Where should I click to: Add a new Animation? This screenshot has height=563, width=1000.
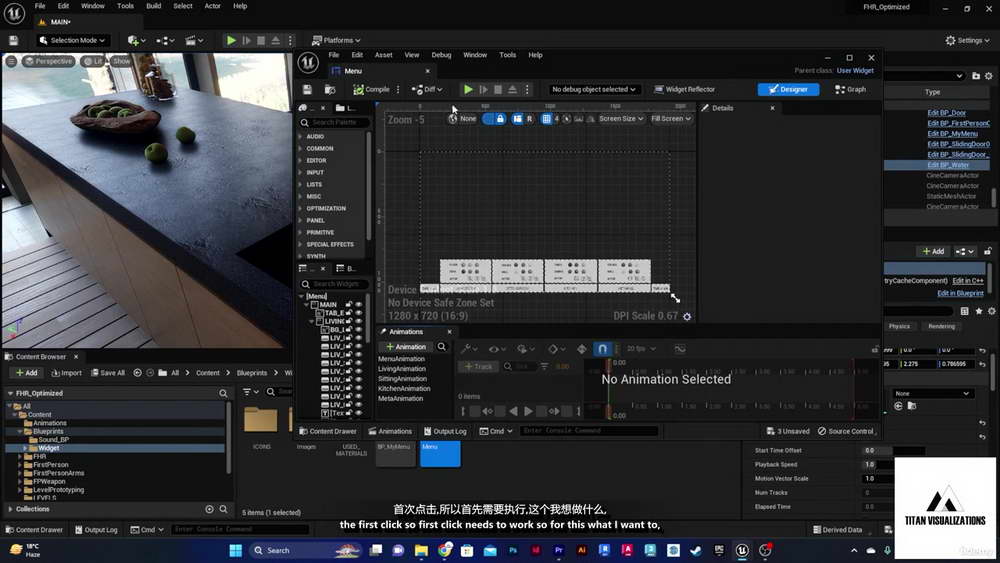click(x=406, y=347)
